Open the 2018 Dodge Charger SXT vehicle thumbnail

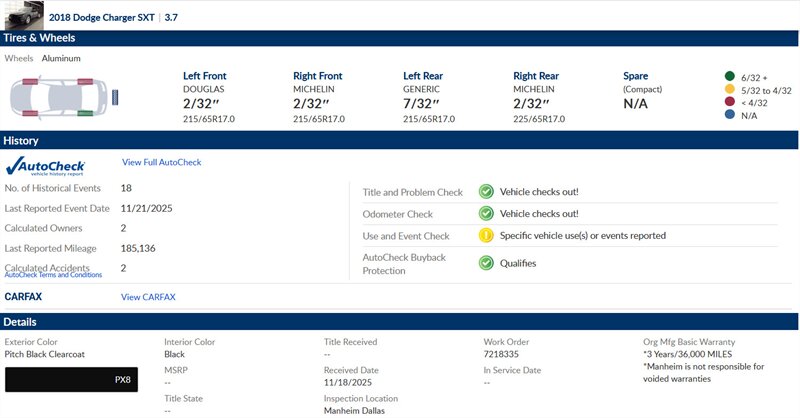coord(24,15)
